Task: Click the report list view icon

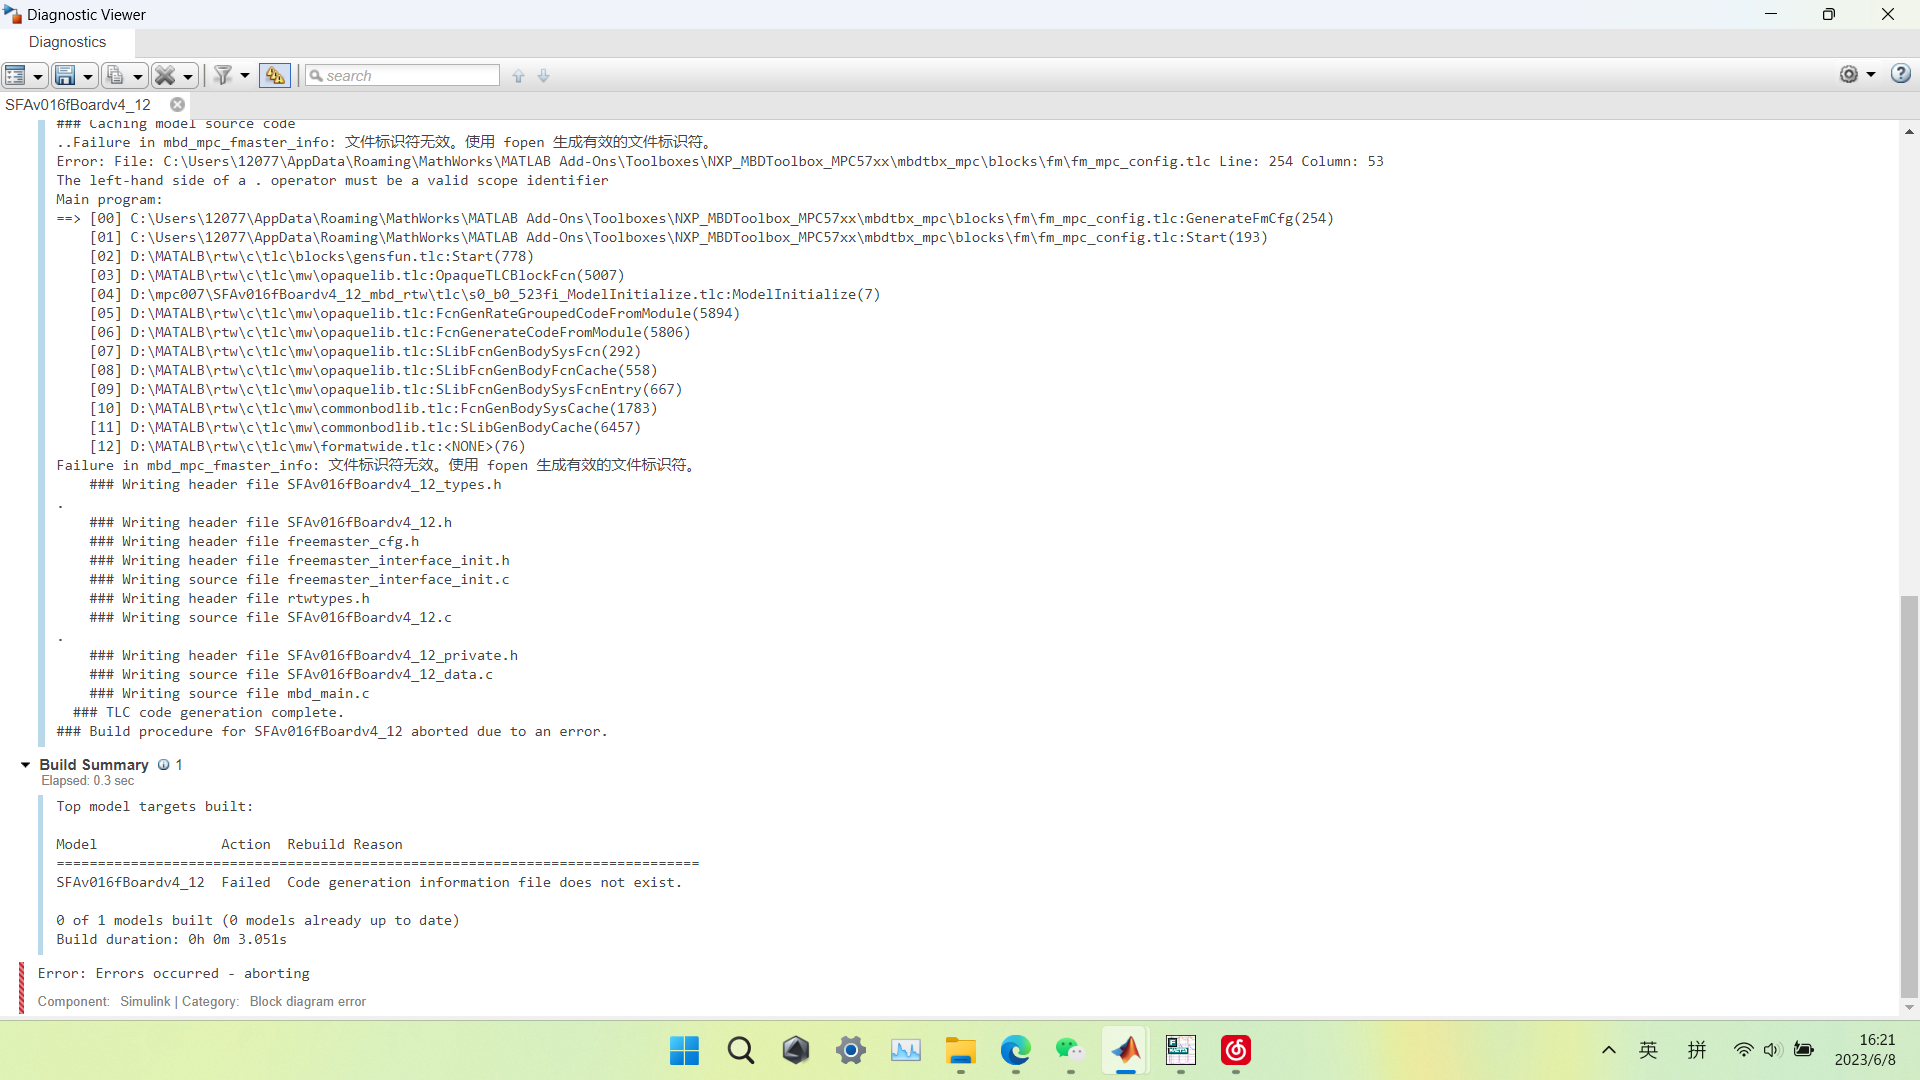Action: click(x=15, y=76)
